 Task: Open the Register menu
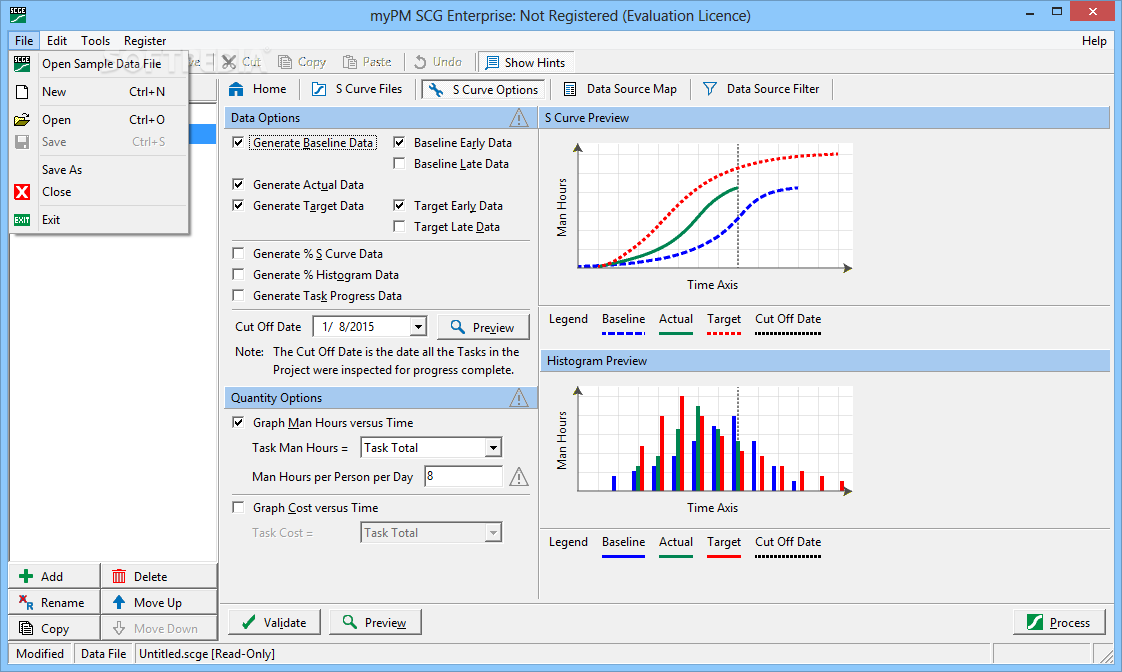[145, 41]
